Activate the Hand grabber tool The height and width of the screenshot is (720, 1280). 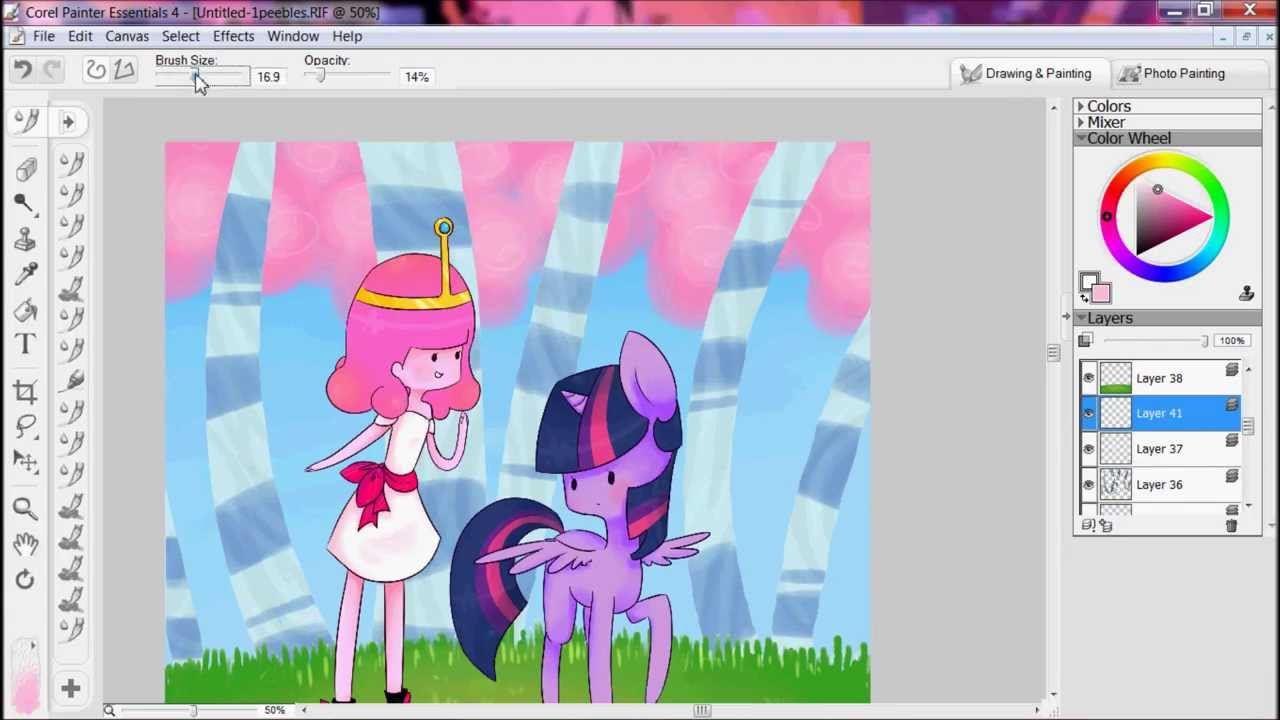(25, 543)
